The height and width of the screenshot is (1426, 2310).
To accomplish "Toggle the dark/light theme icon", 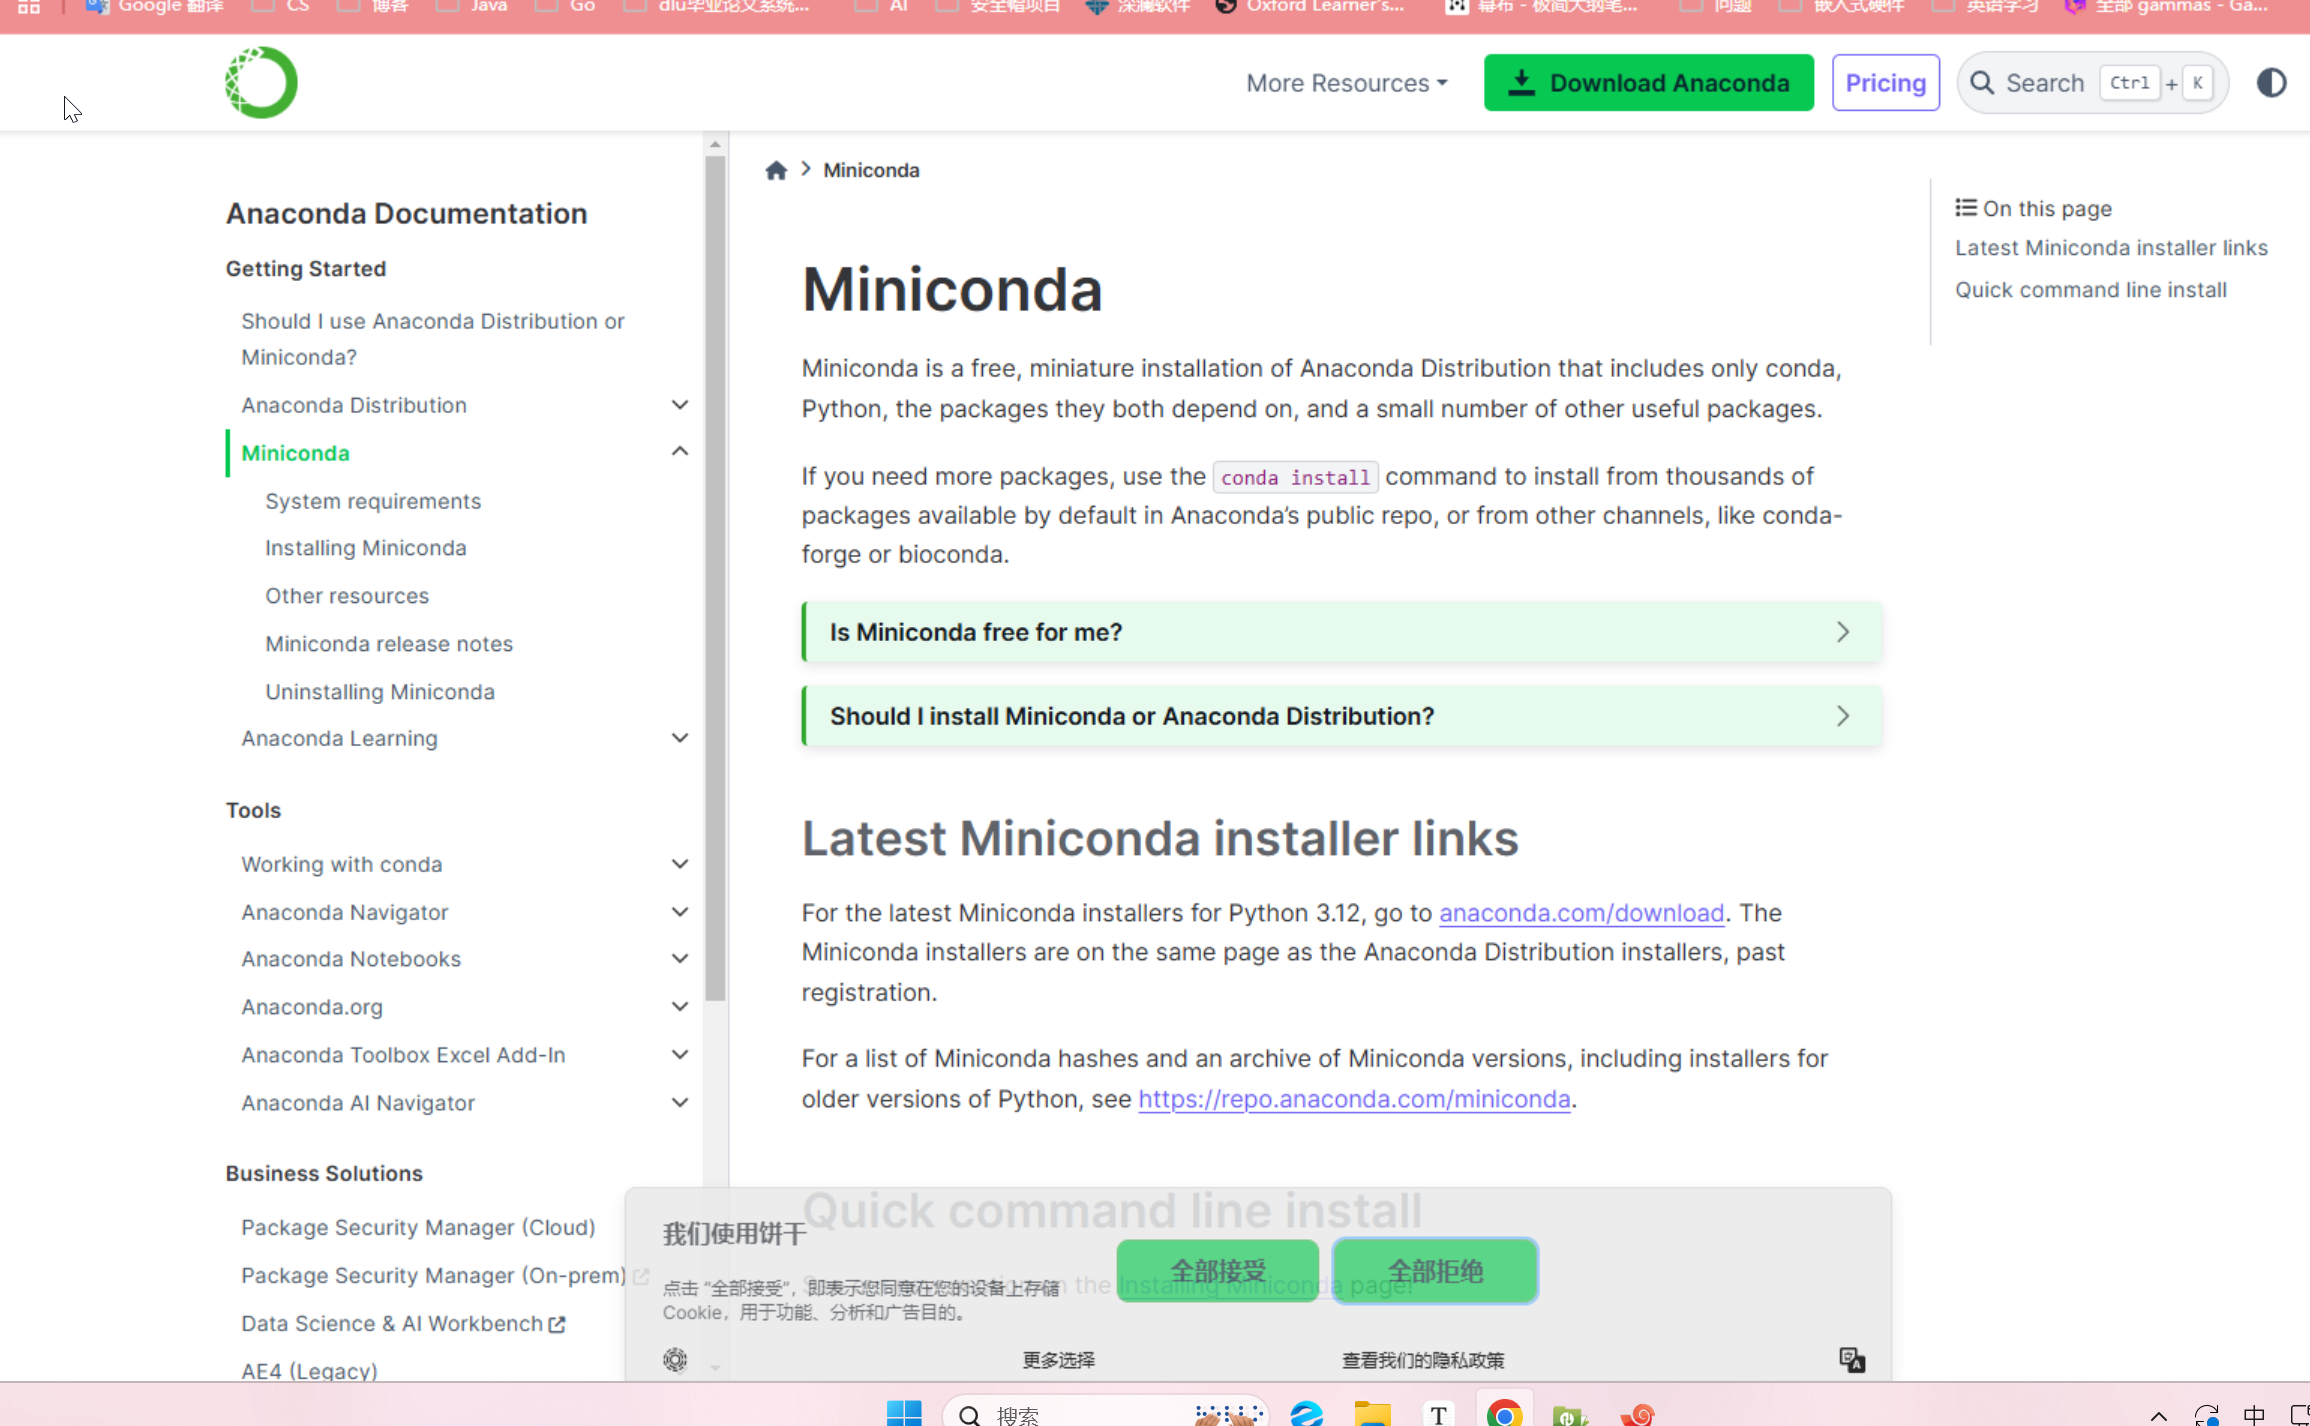I will coord(2271,83).
